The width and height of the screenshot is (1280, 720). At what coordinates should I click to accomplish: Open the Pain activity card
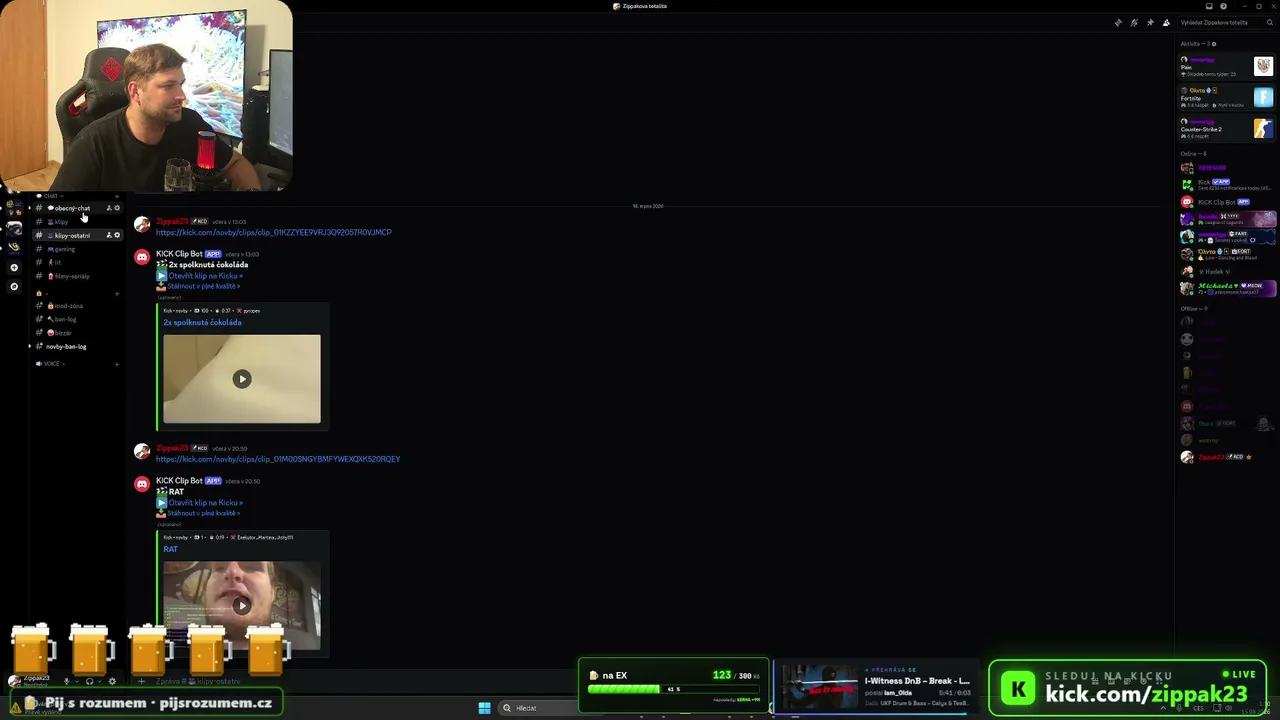pyautogui.click(x=1227, y=67)
